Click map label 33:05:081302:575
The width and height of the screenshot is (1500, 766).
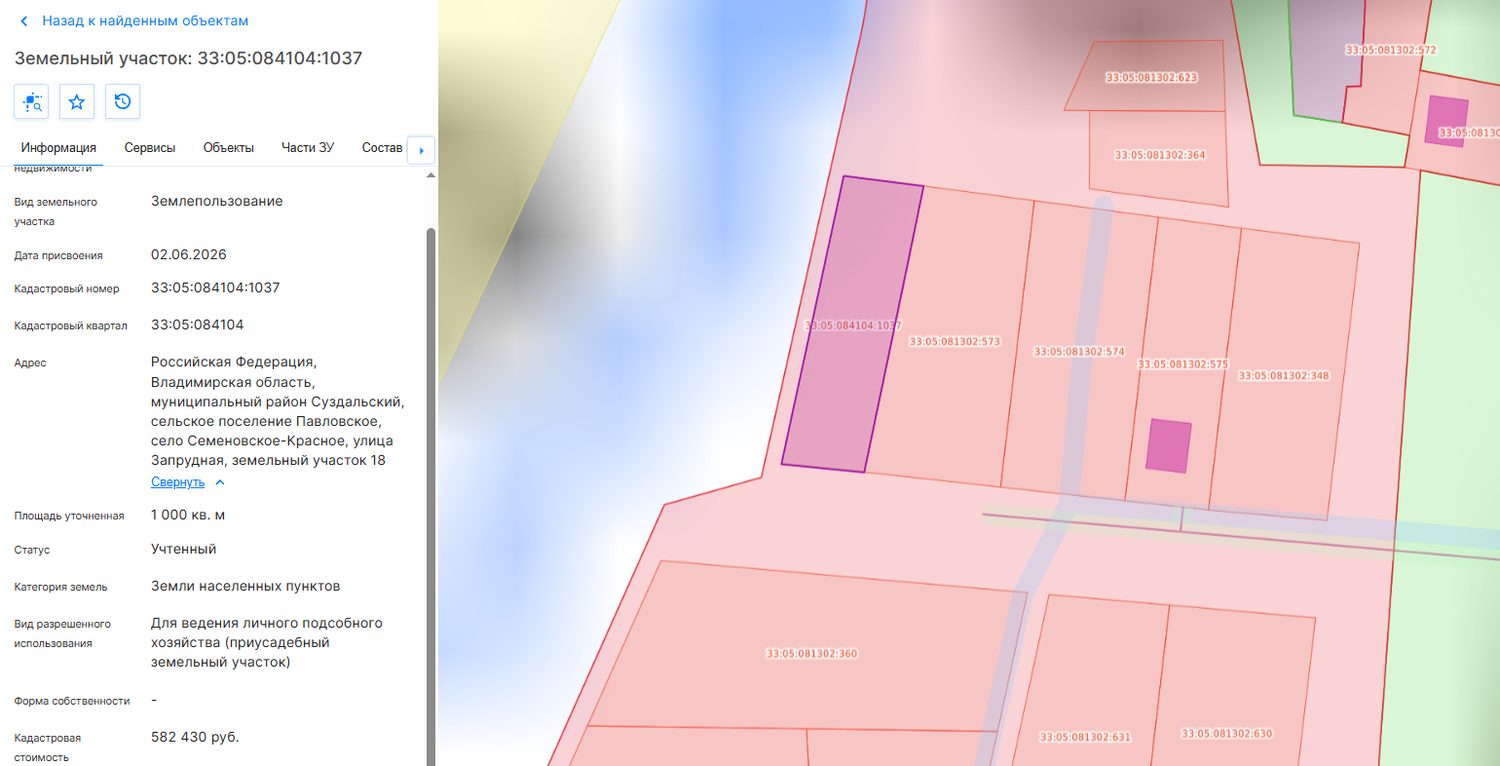pyautogui.click(x=1182, y=365)
